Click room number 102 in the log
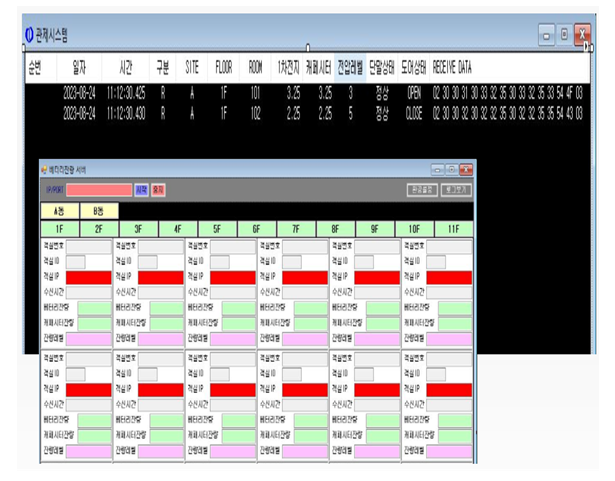Screen dimensions: 615x481 click(x=255, y=113)
